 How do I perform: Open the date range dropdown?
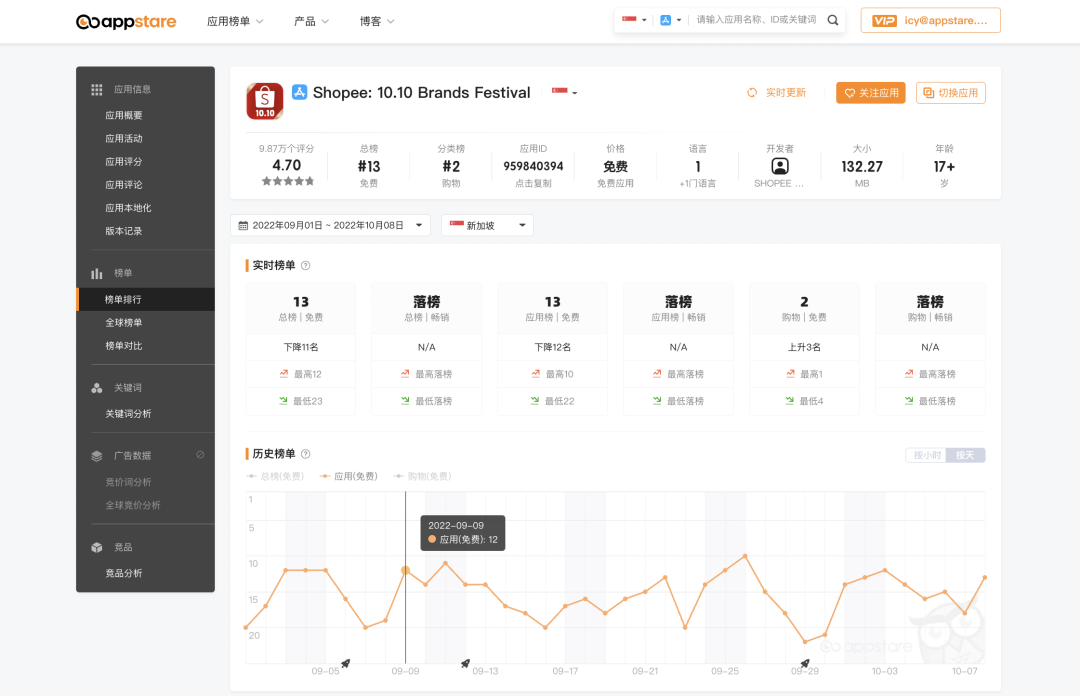click(x=330, y=226)
